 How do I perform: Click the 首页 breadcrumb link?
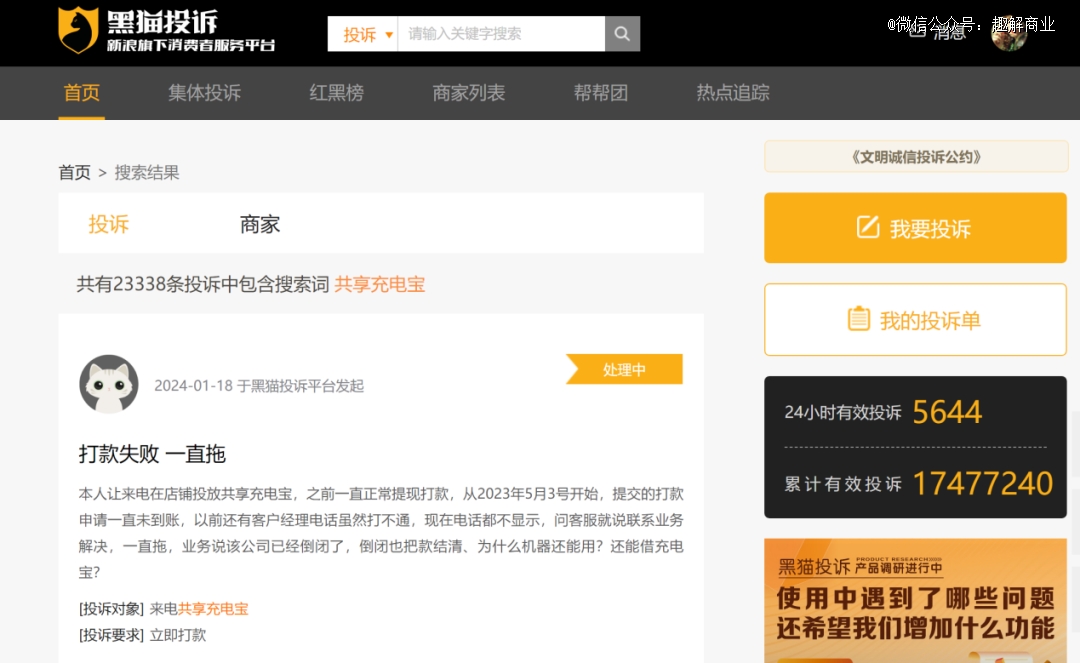(x=74, y=172)
